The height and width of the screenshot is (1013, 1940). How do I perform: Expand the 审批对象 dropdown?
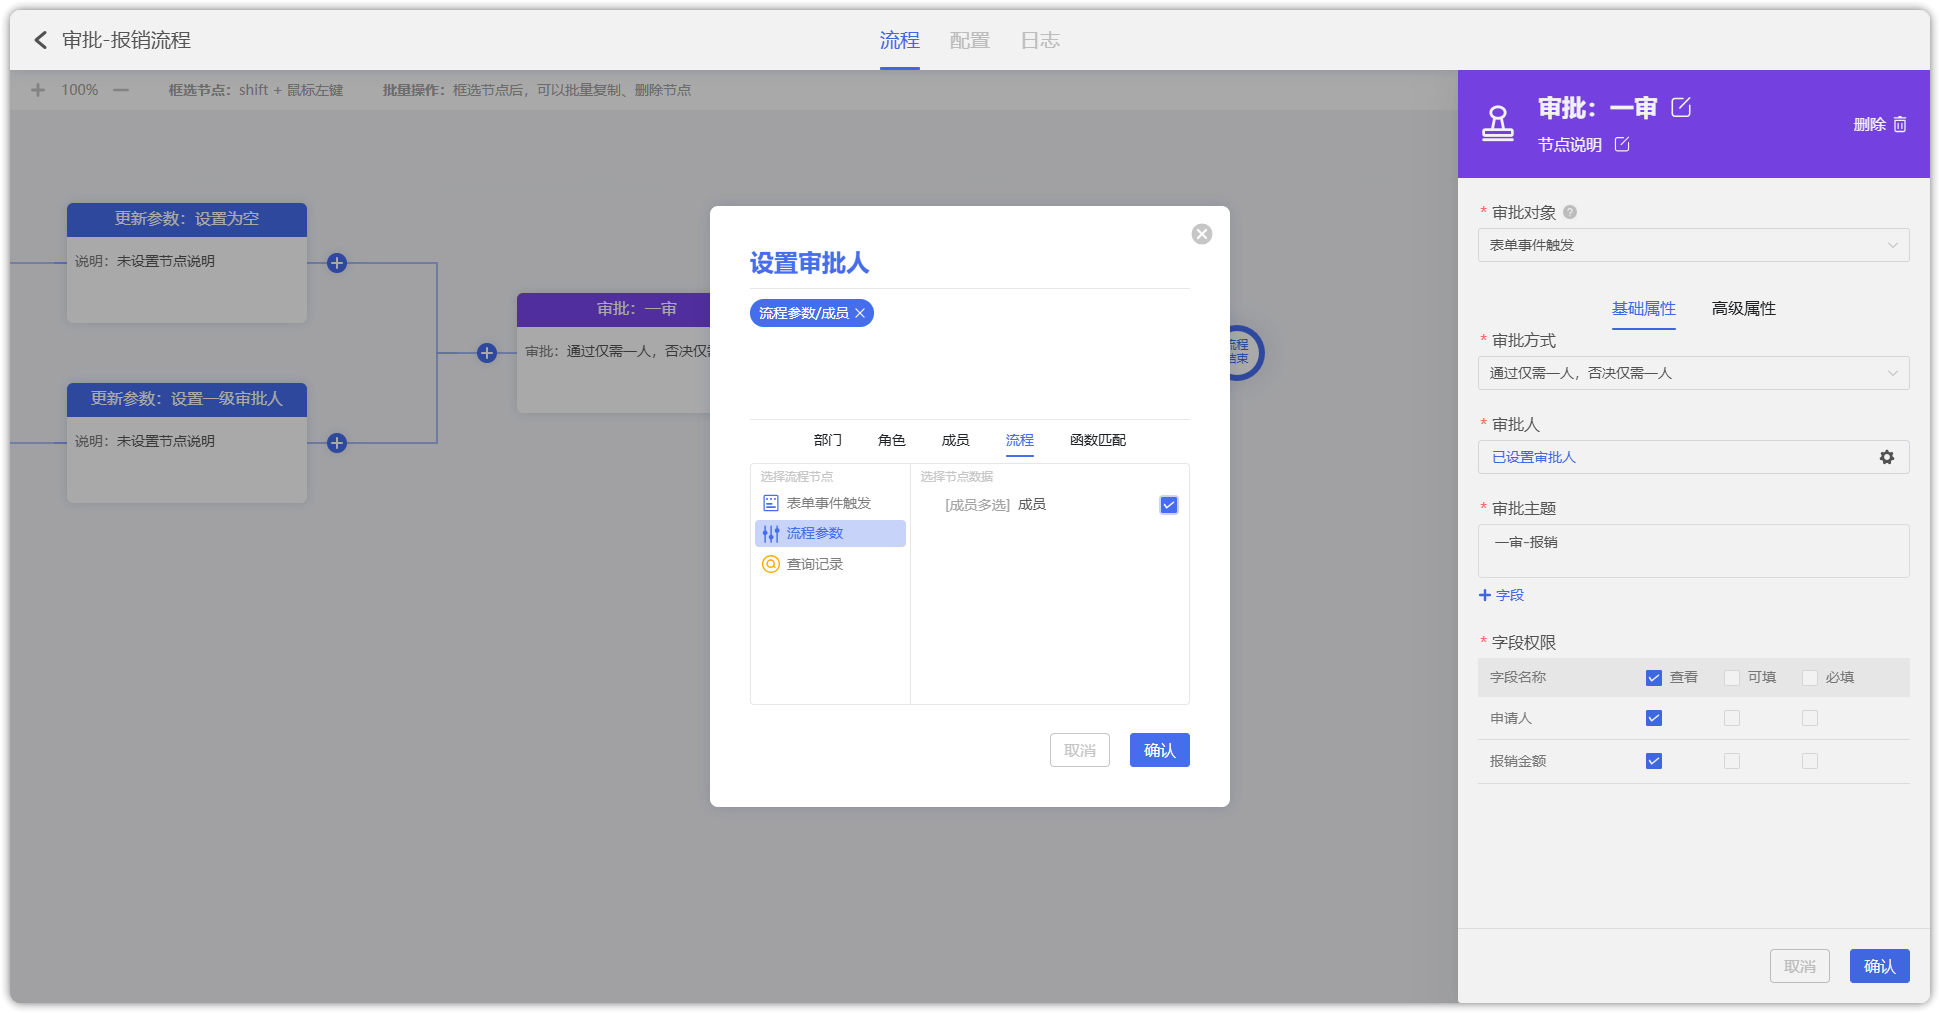pyautogui.click(x=1693, y=245)
